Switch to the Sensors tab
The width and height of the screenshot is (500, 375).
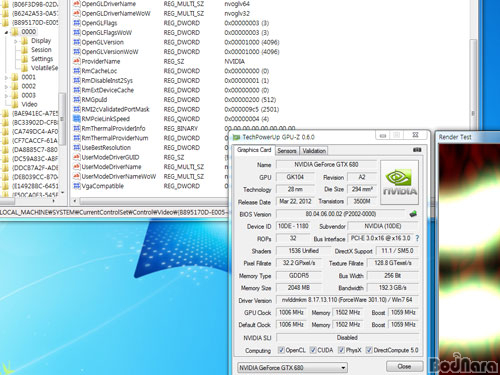tap(287, 151)
